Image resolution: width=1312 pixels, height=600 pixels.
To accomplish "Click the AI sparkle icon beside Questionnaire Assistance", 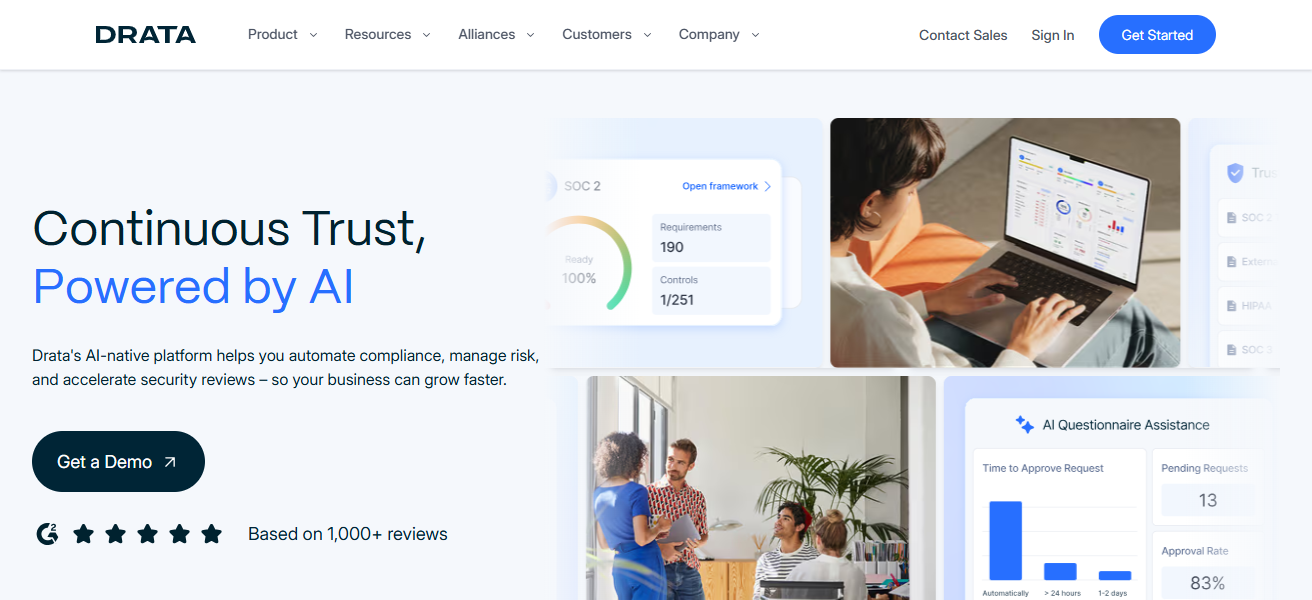I will pos(1024,425).
